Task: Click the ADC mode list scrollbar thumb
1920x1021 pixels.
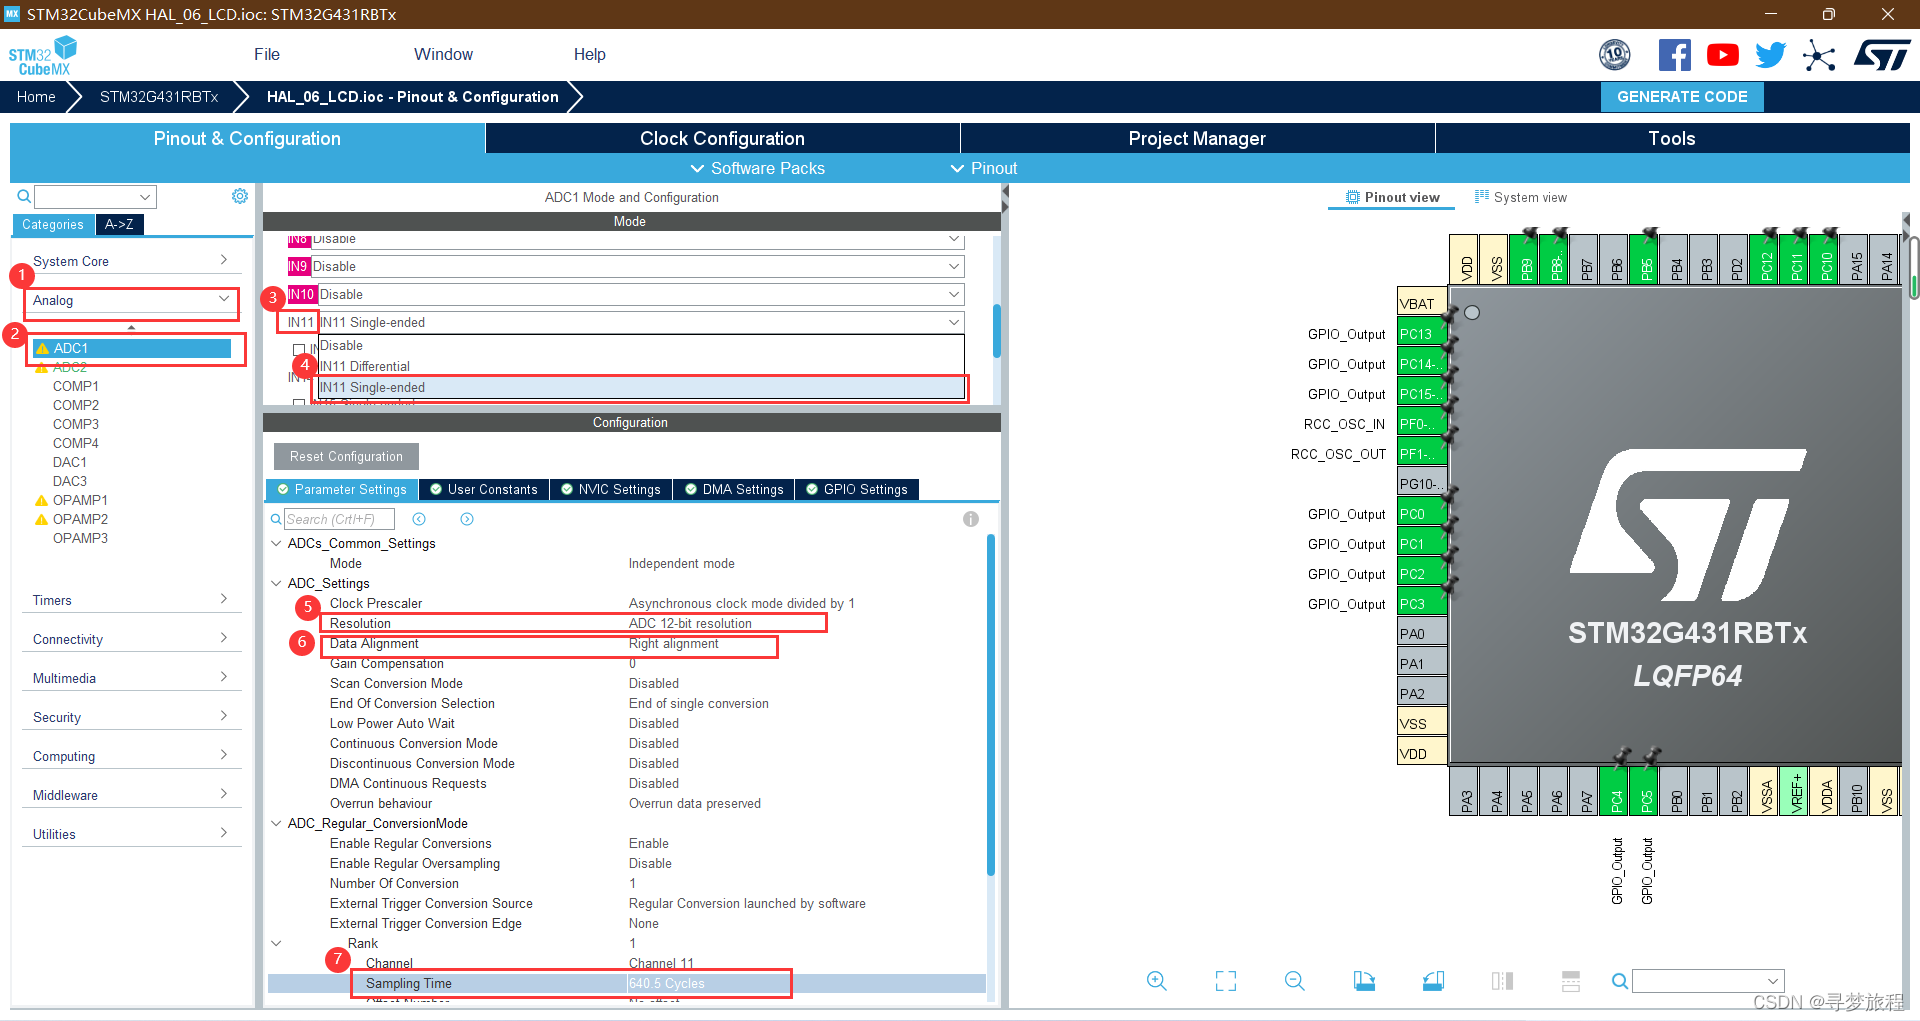Action: 997,331
